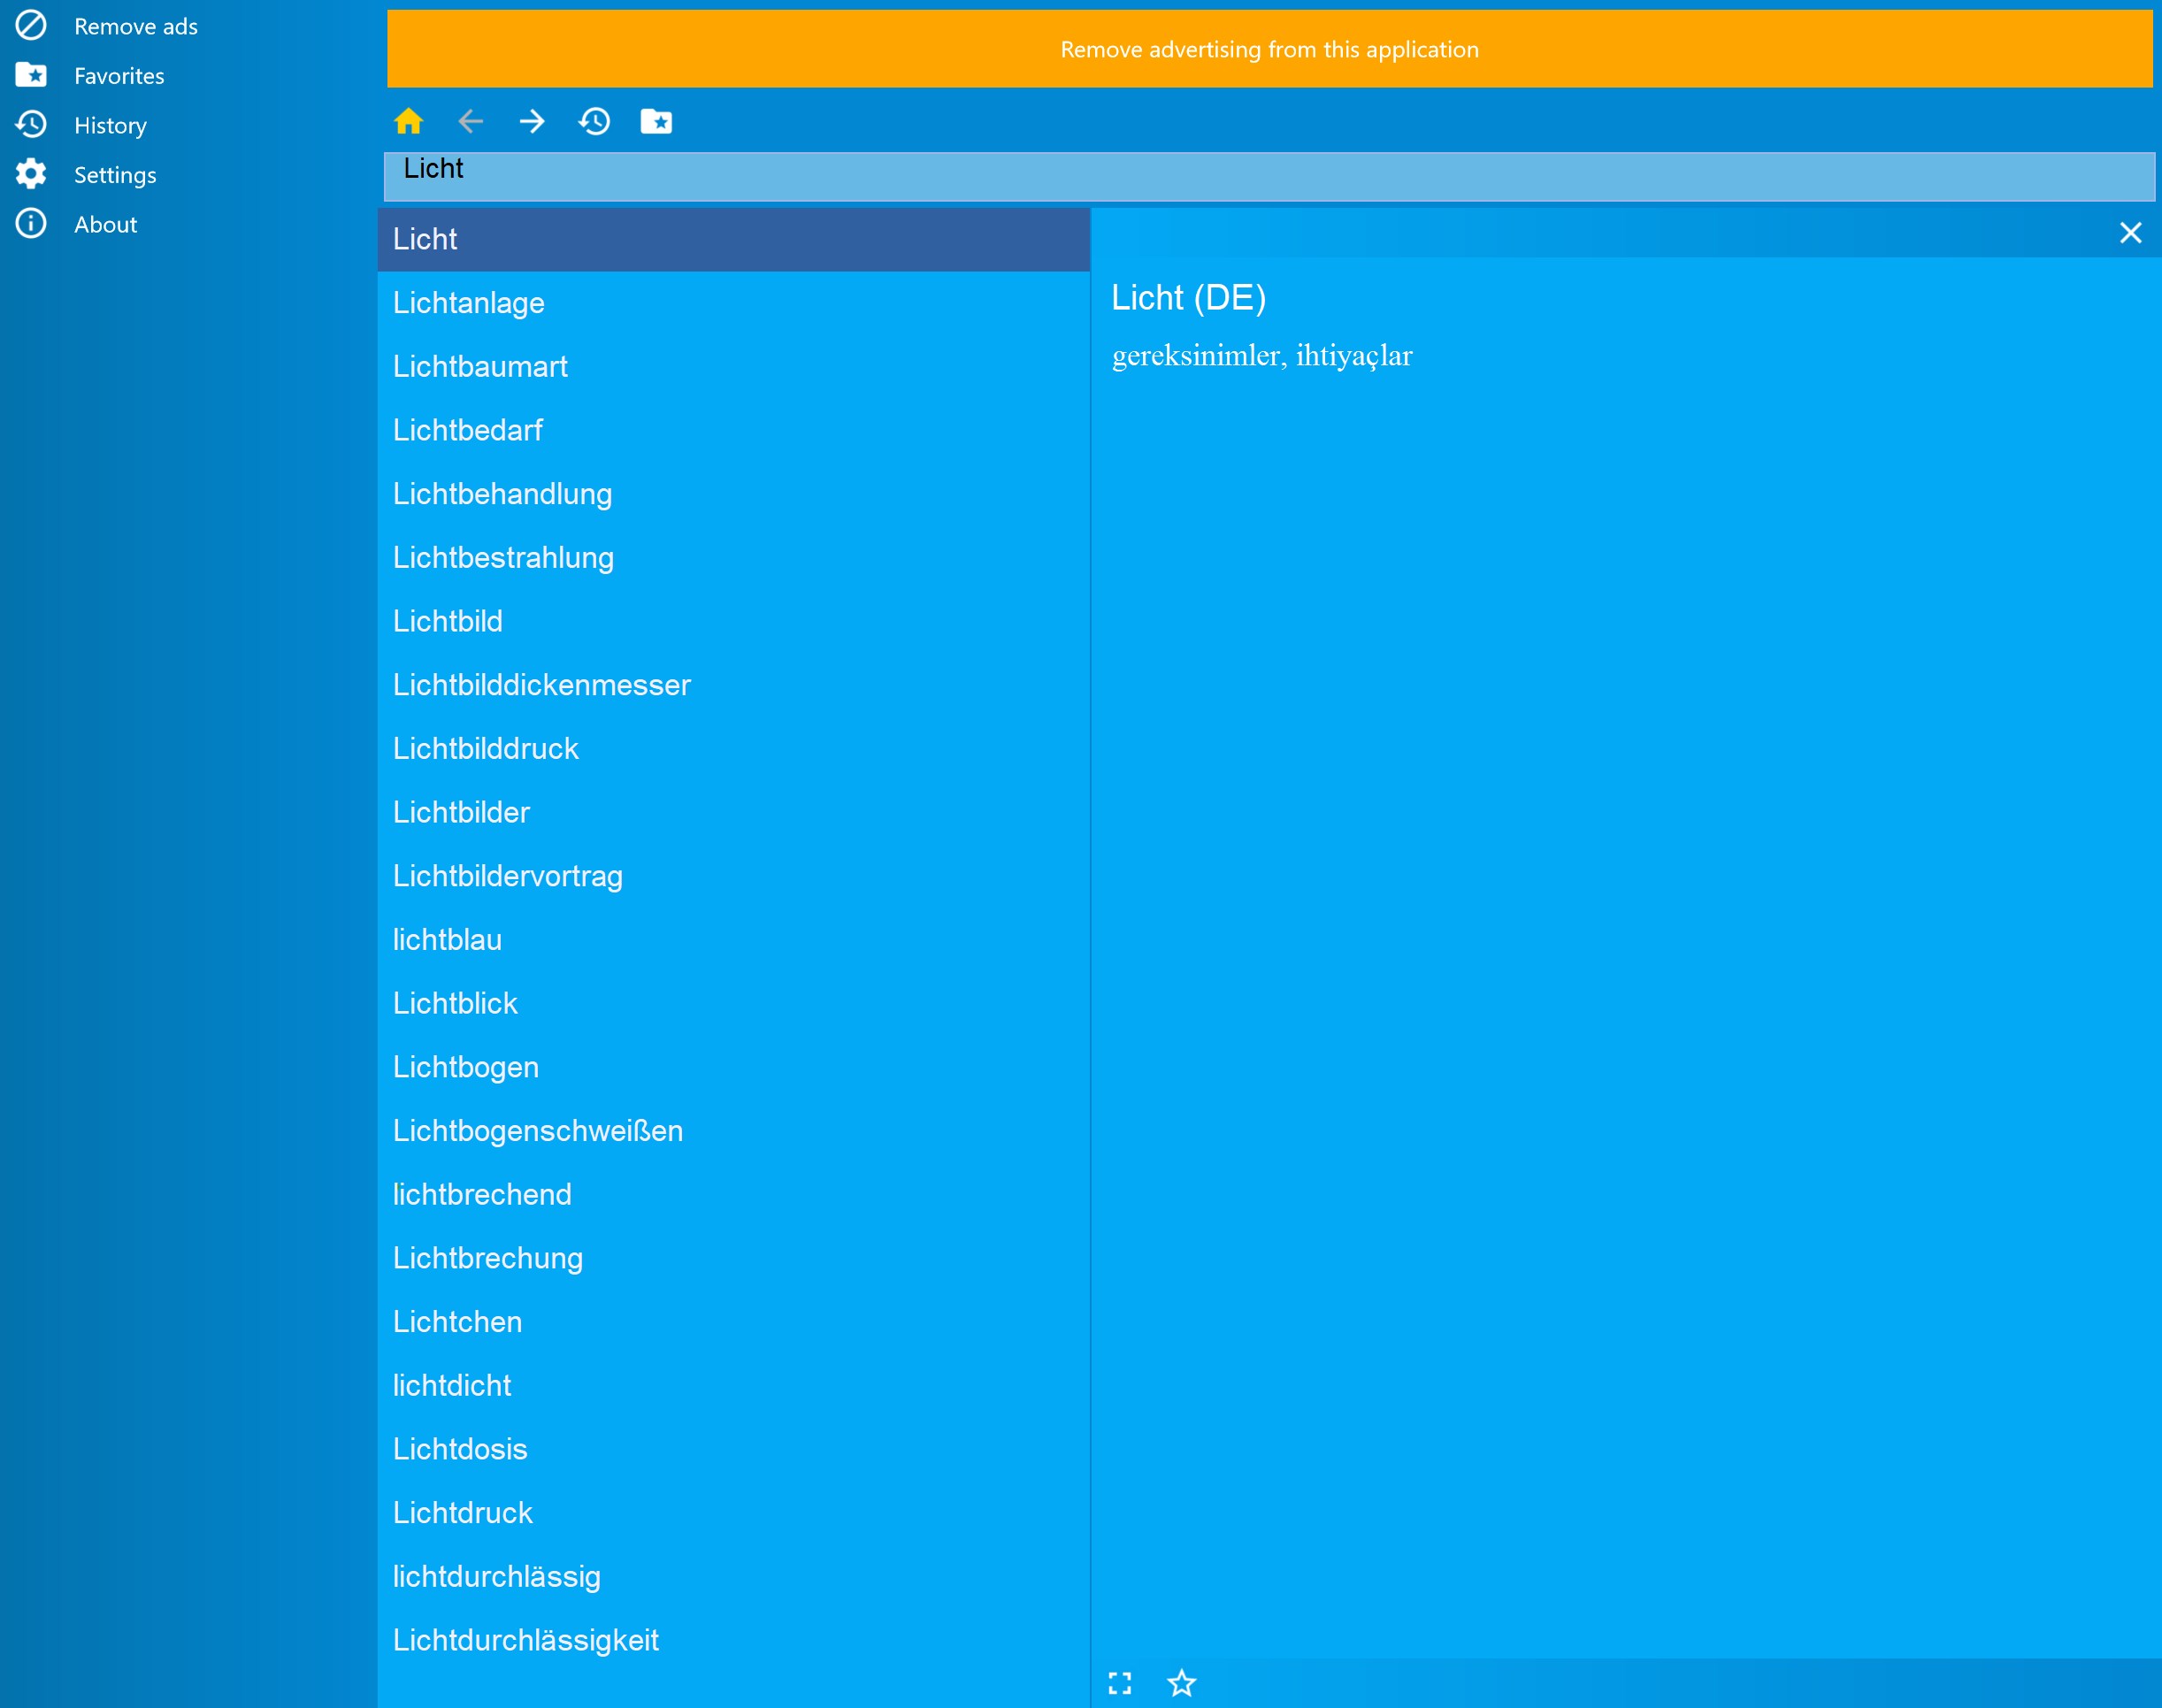Open history from the toolbar clock icon
The height and width of the screenshot is (1708, 2162).
click(594, 122)
